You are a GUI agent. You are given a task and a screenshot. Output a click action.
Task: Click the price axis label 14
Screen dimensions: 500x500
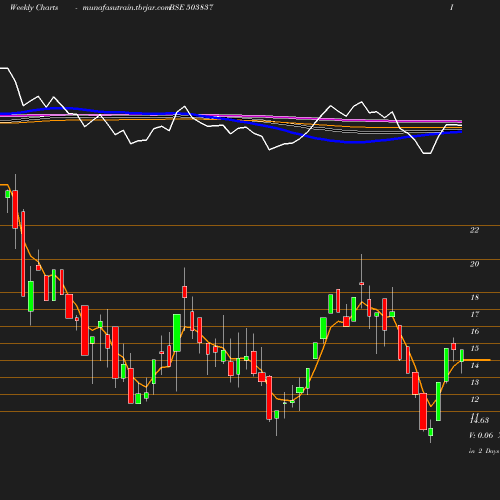(x=475, y=366)
